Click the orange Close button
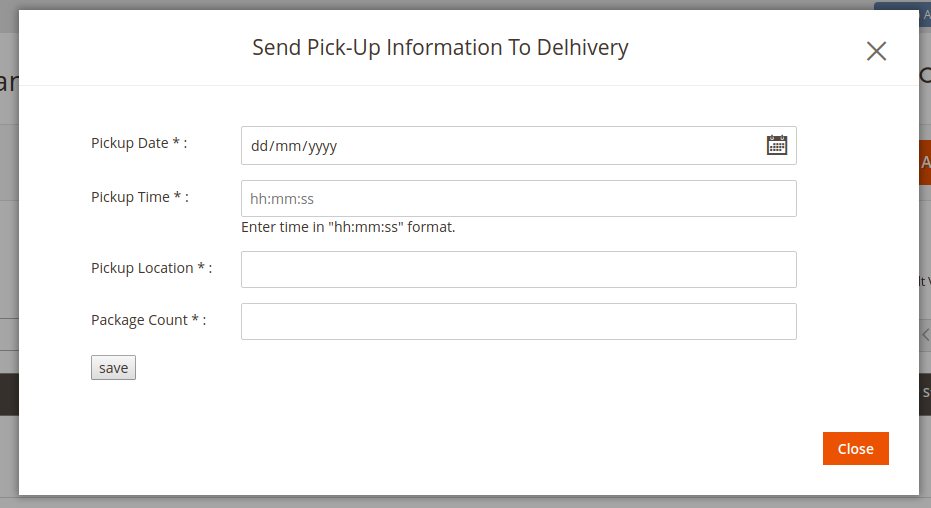931x508 pixels. click(856, 449)
